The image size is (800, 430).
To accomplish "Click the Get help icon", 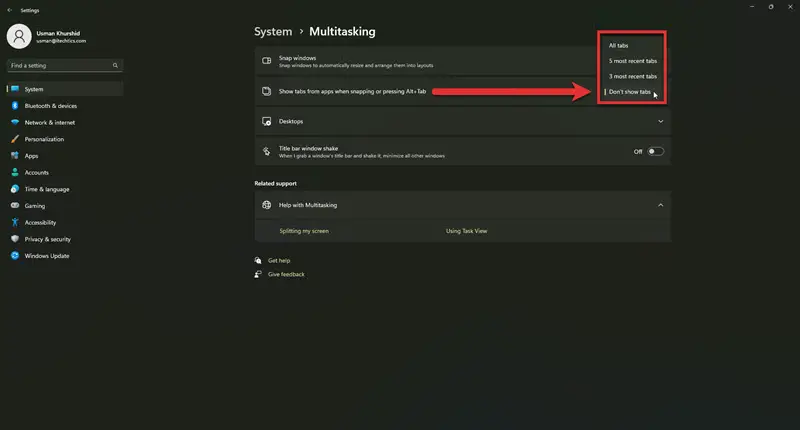I will click(258, 260).
